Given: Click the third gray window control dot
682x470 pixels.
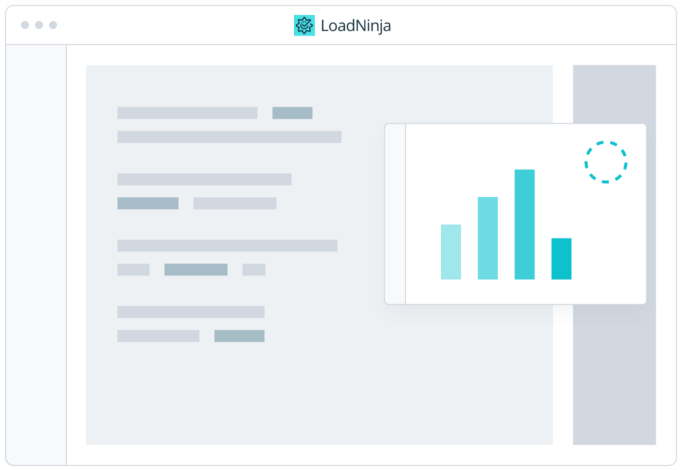Looking at the screenshot, I should click(x=53, y=25).
